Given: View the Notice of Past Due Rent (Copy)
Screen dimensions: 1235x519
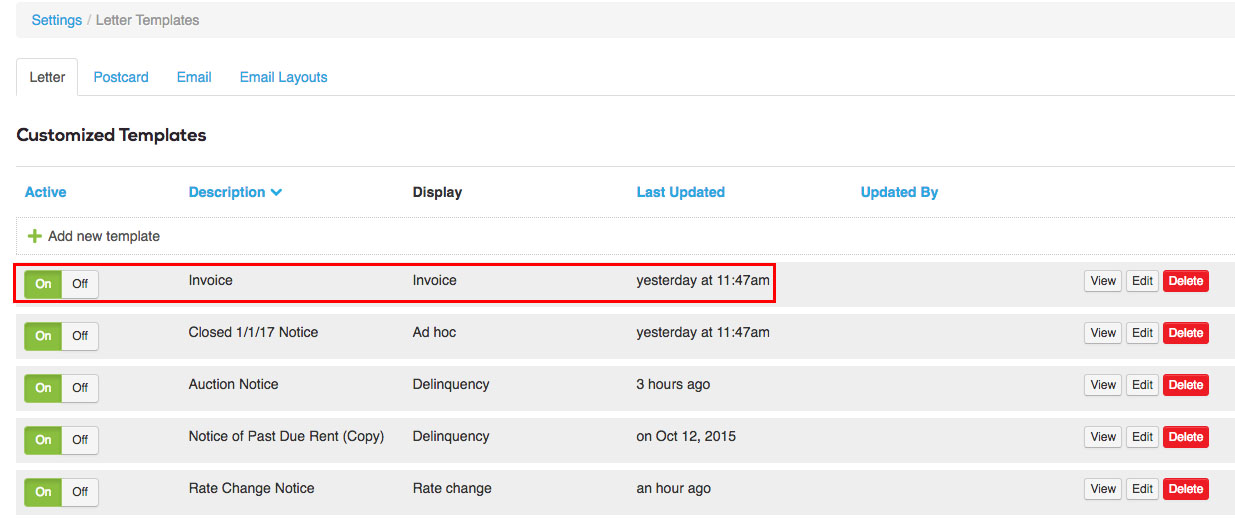Looking at the screenshot, I should click(x=1103, y=437).
